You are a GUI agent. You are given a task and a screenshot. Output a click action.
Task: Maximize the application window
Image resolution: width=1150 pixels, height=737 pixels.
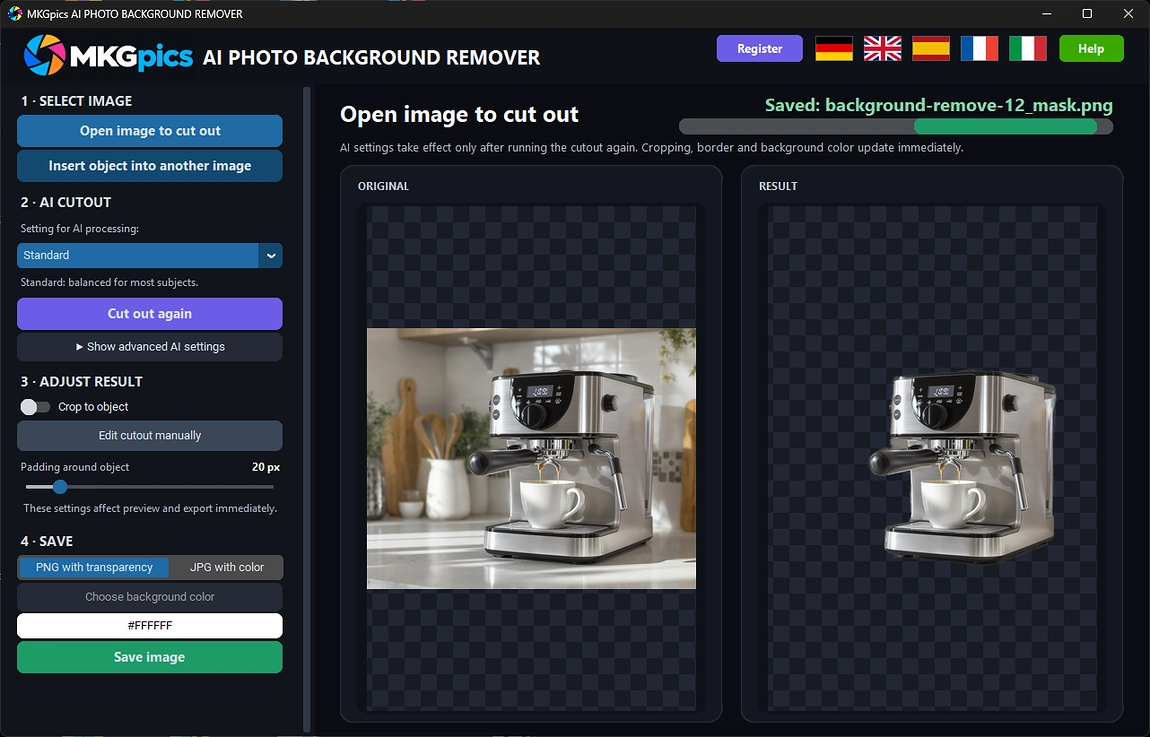point(1087,13)
